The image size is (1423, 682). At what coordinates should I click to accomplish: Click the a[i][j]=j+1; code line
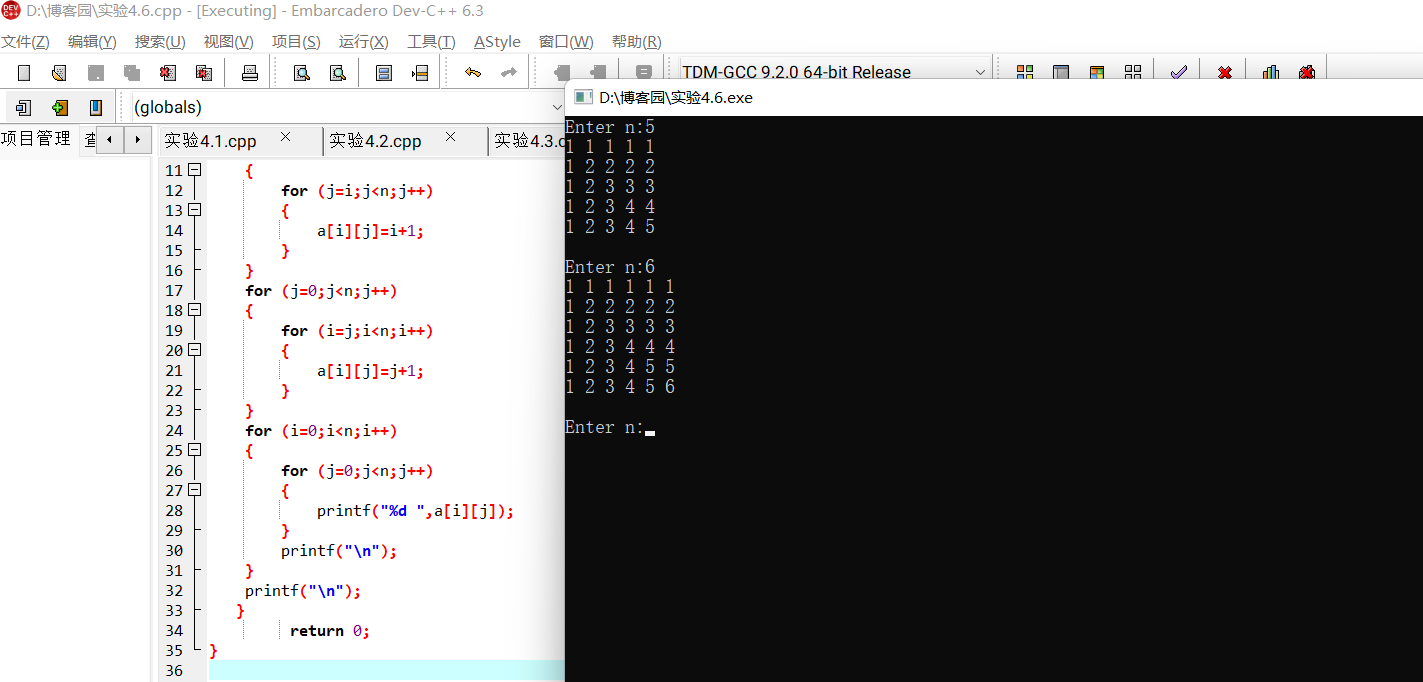(370, 370)
